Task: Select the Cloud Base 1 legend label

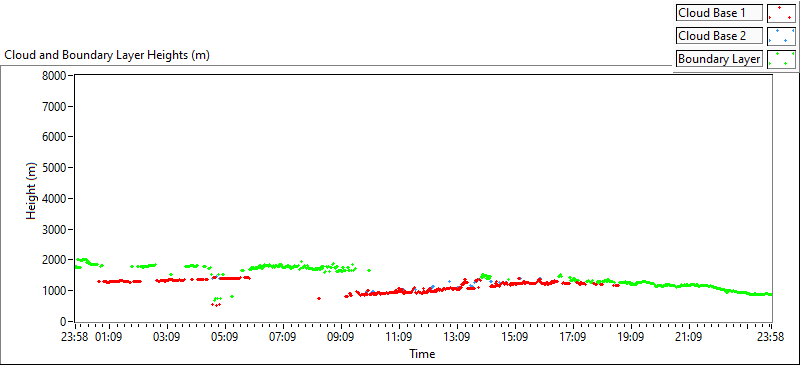Action: (719, 13)
